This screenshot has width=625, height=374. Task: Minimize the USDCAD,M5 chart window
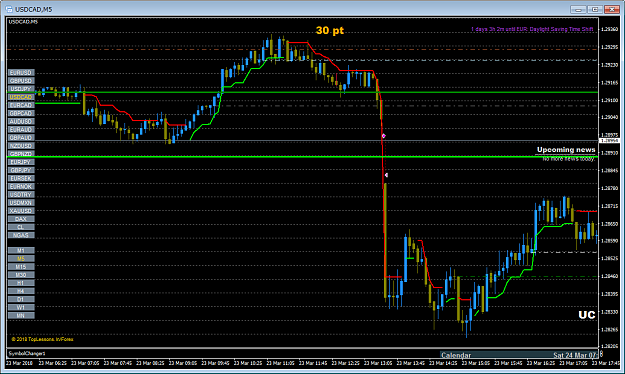[x=578, y=9]
